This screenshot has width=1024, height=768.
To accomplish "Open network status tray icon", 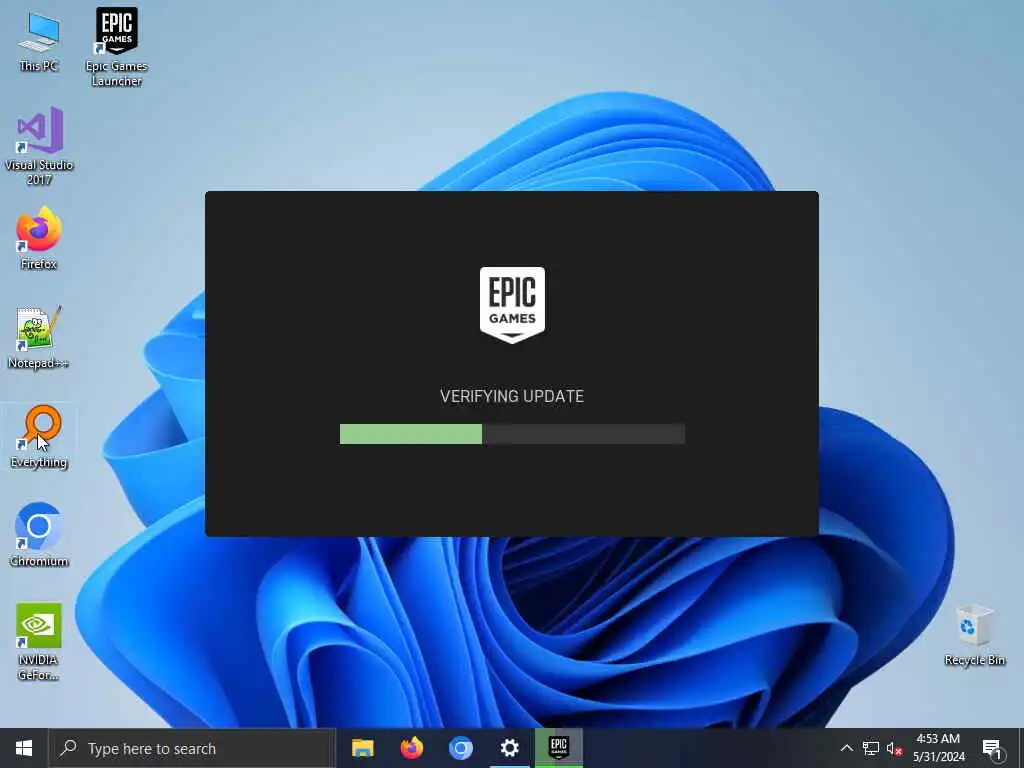I will click(871, 748).
